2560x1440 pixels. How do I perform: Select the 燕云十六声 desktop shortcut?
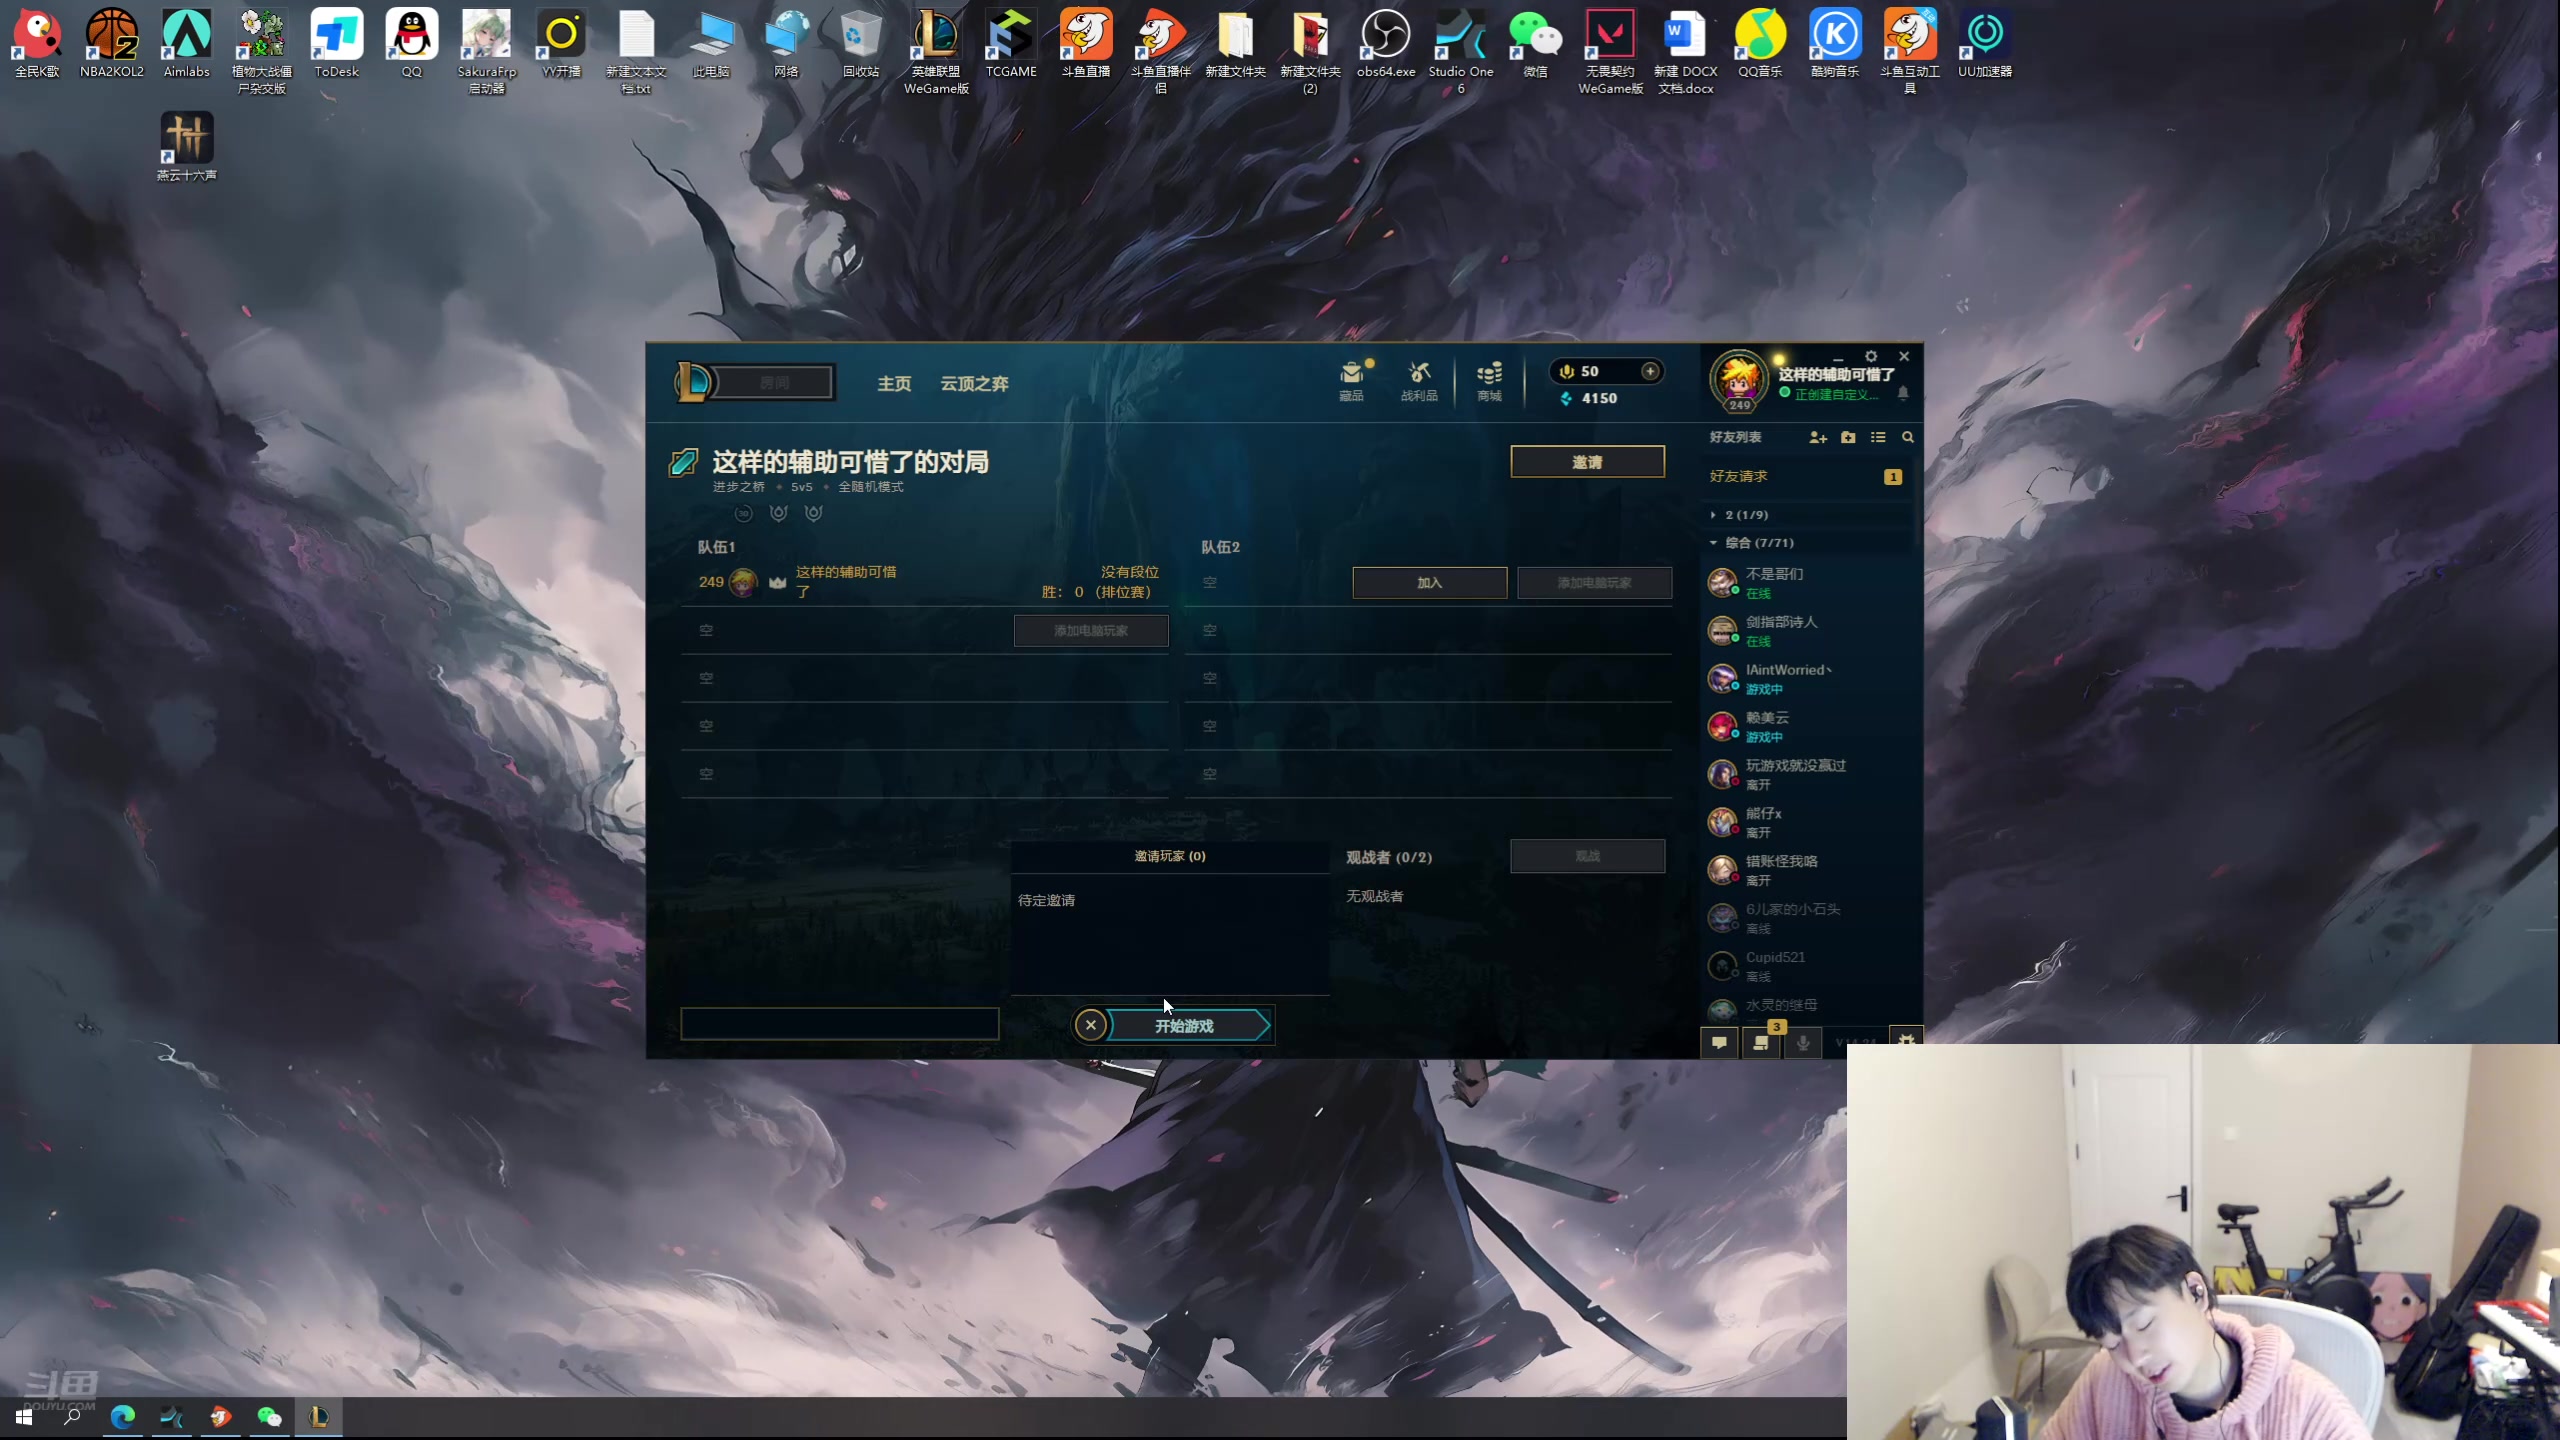coord(187,146)
